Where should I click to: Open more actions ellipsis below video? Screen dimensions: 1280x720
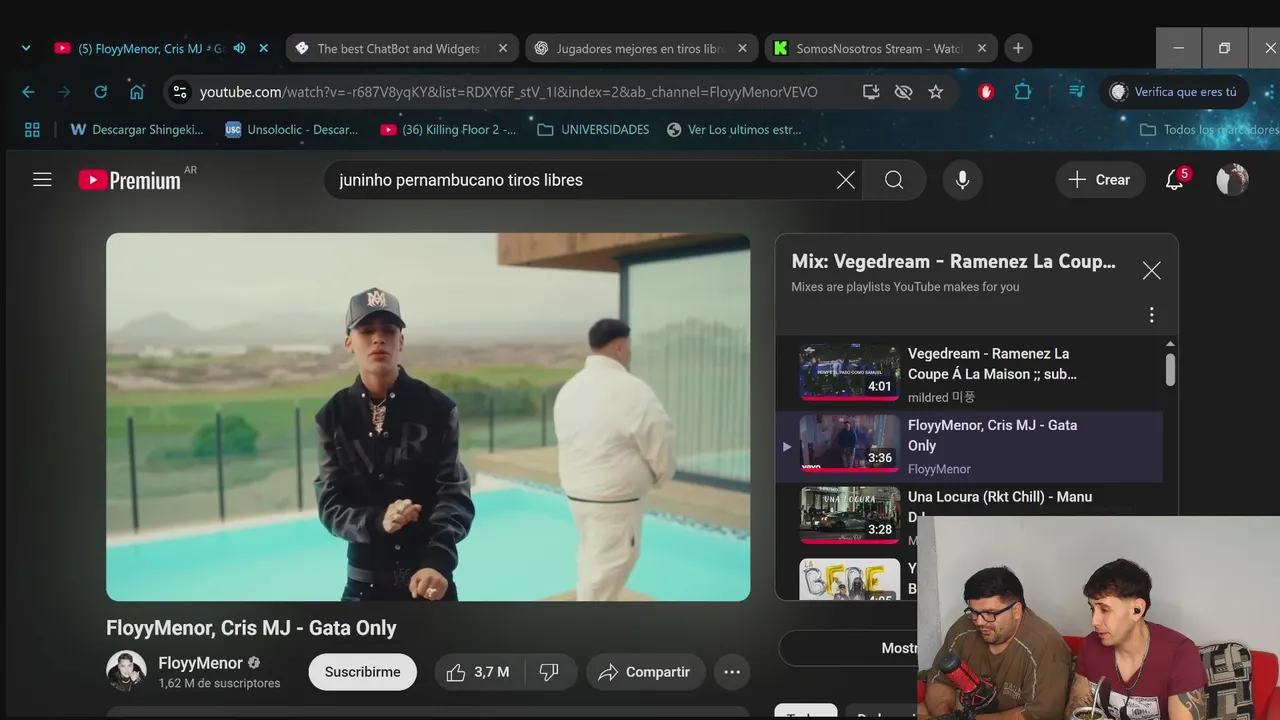732,672
